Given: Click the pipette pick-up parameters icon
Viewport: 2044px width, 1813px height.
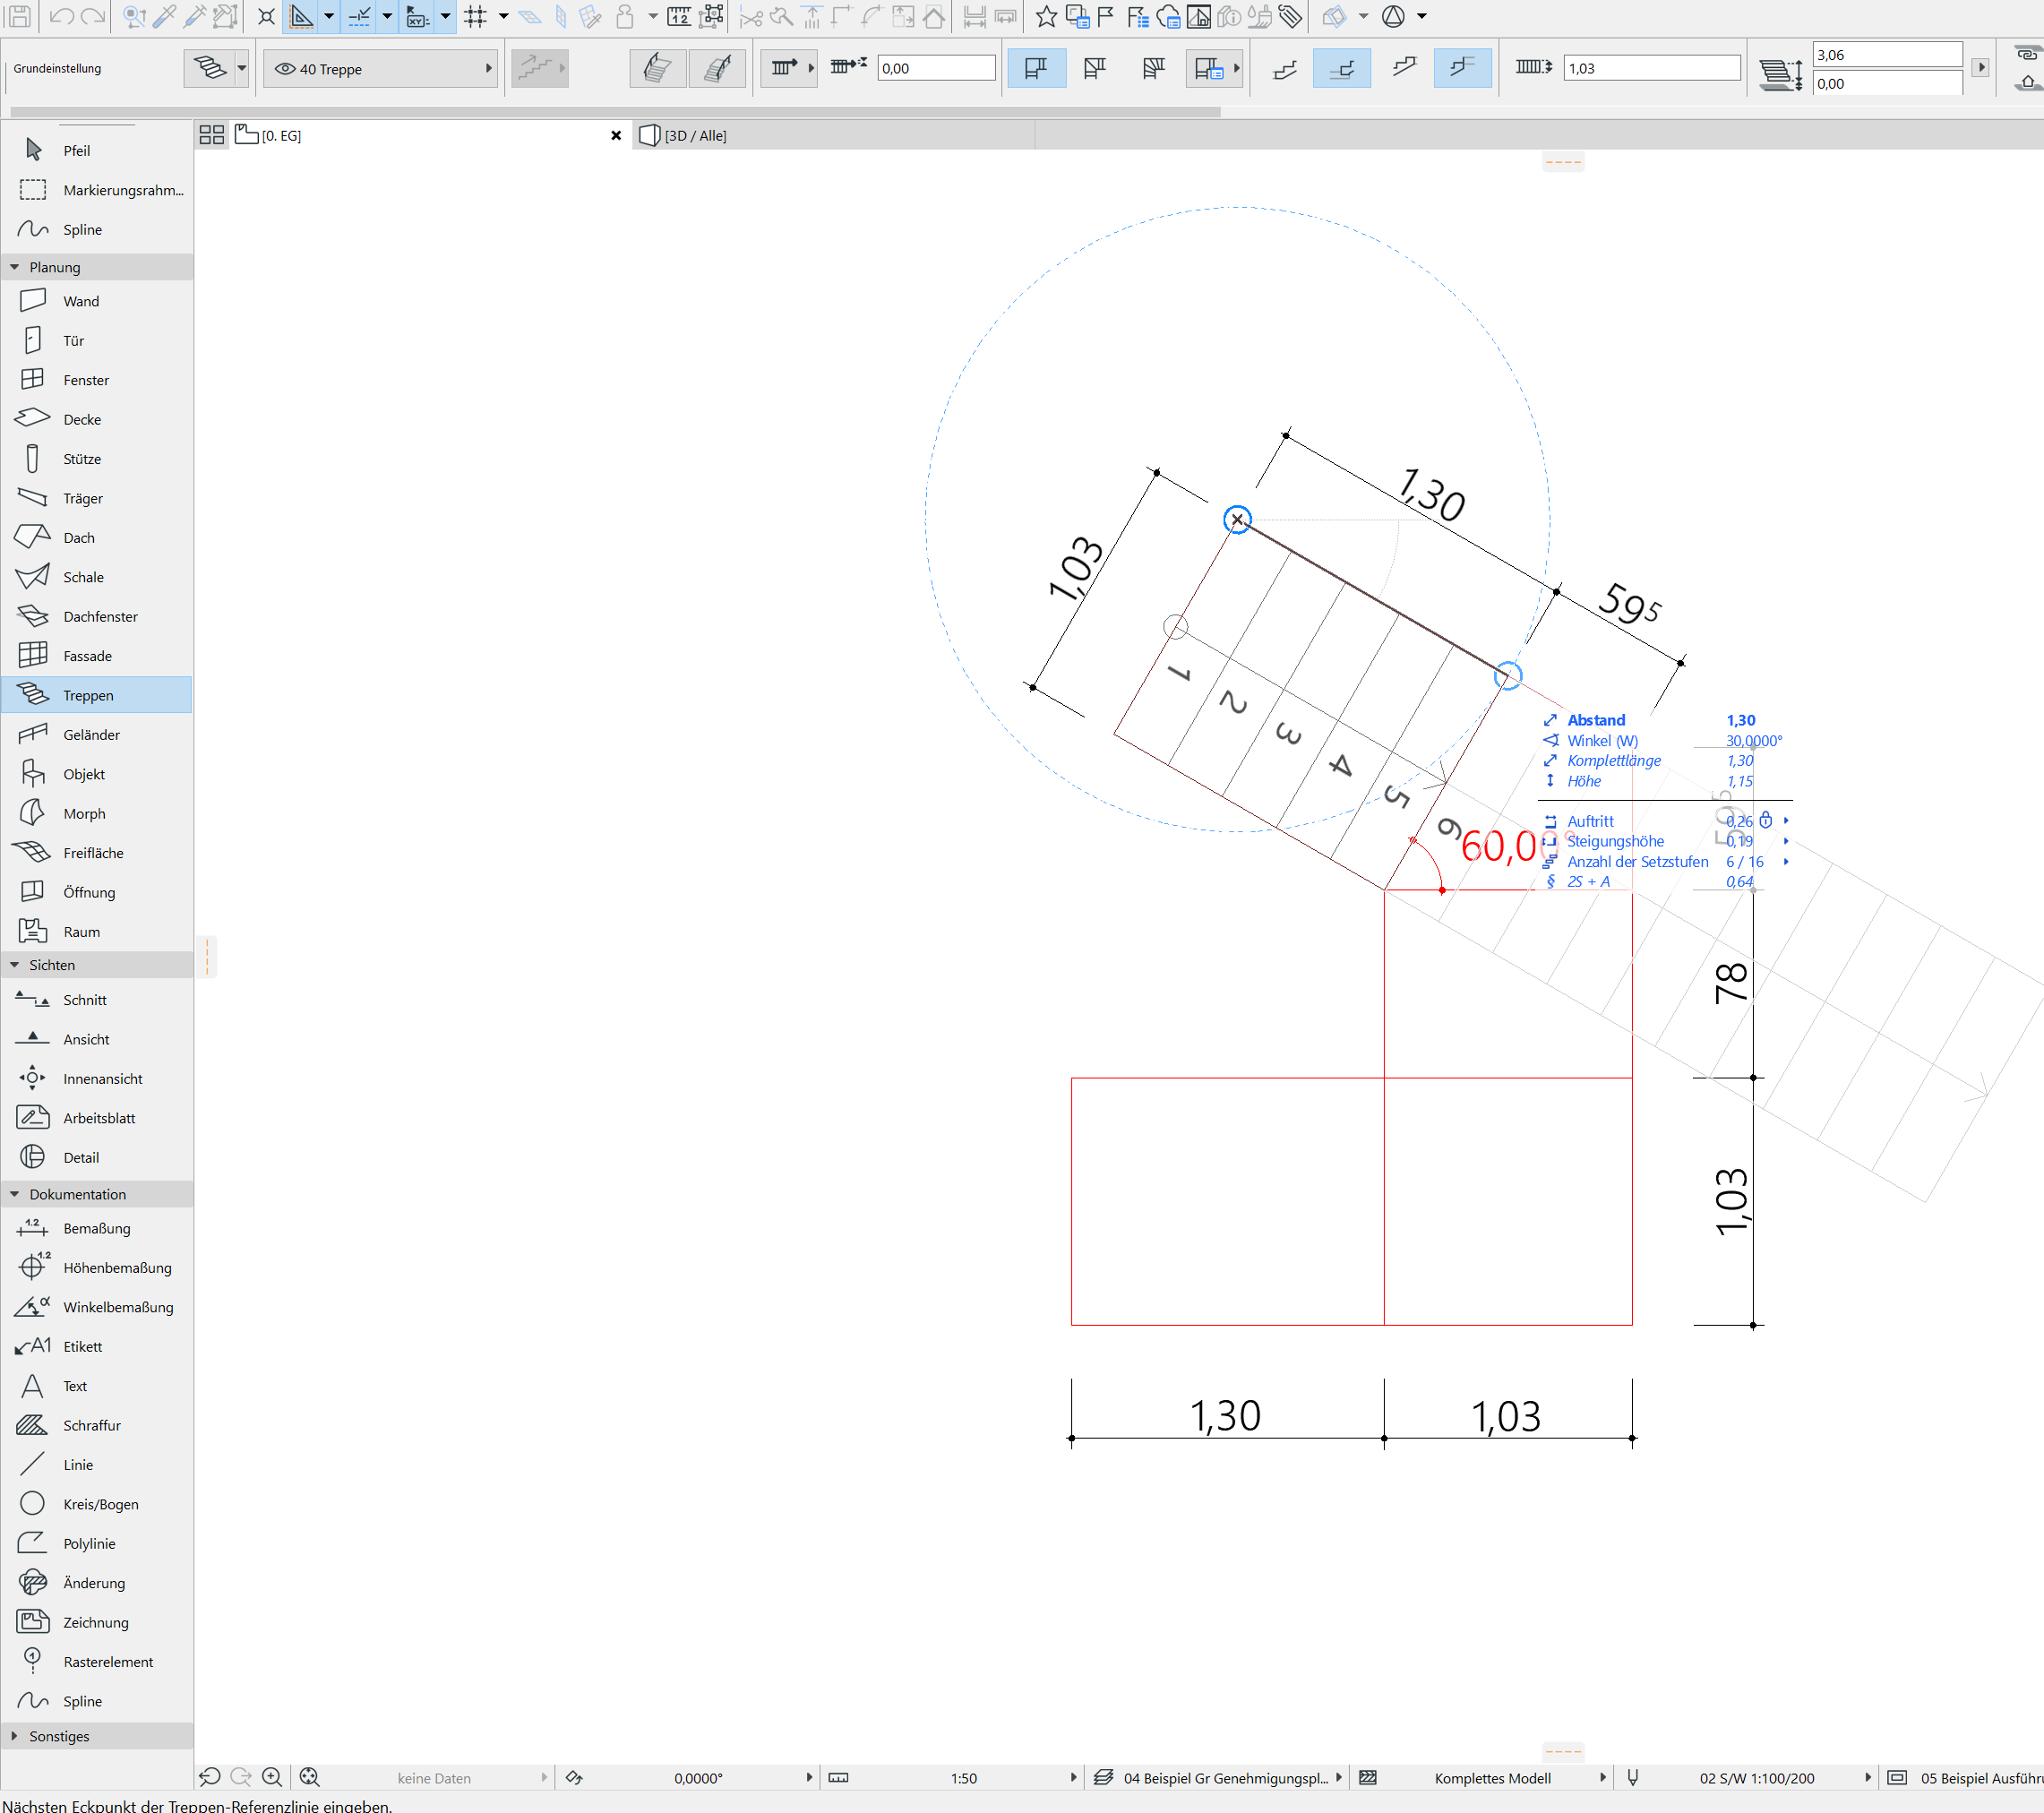Looking at the screenshot, I should pos(165,16).
